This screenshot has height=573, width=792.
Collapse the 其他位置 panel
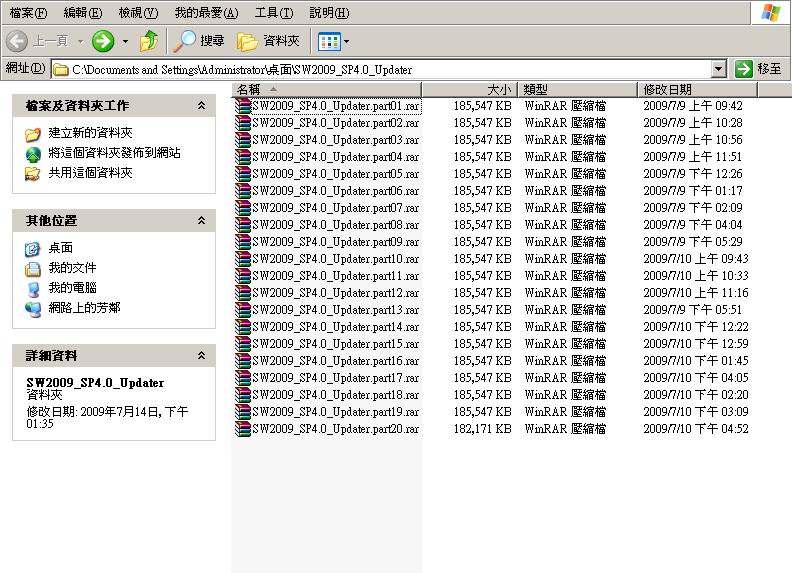coord(202,220)
